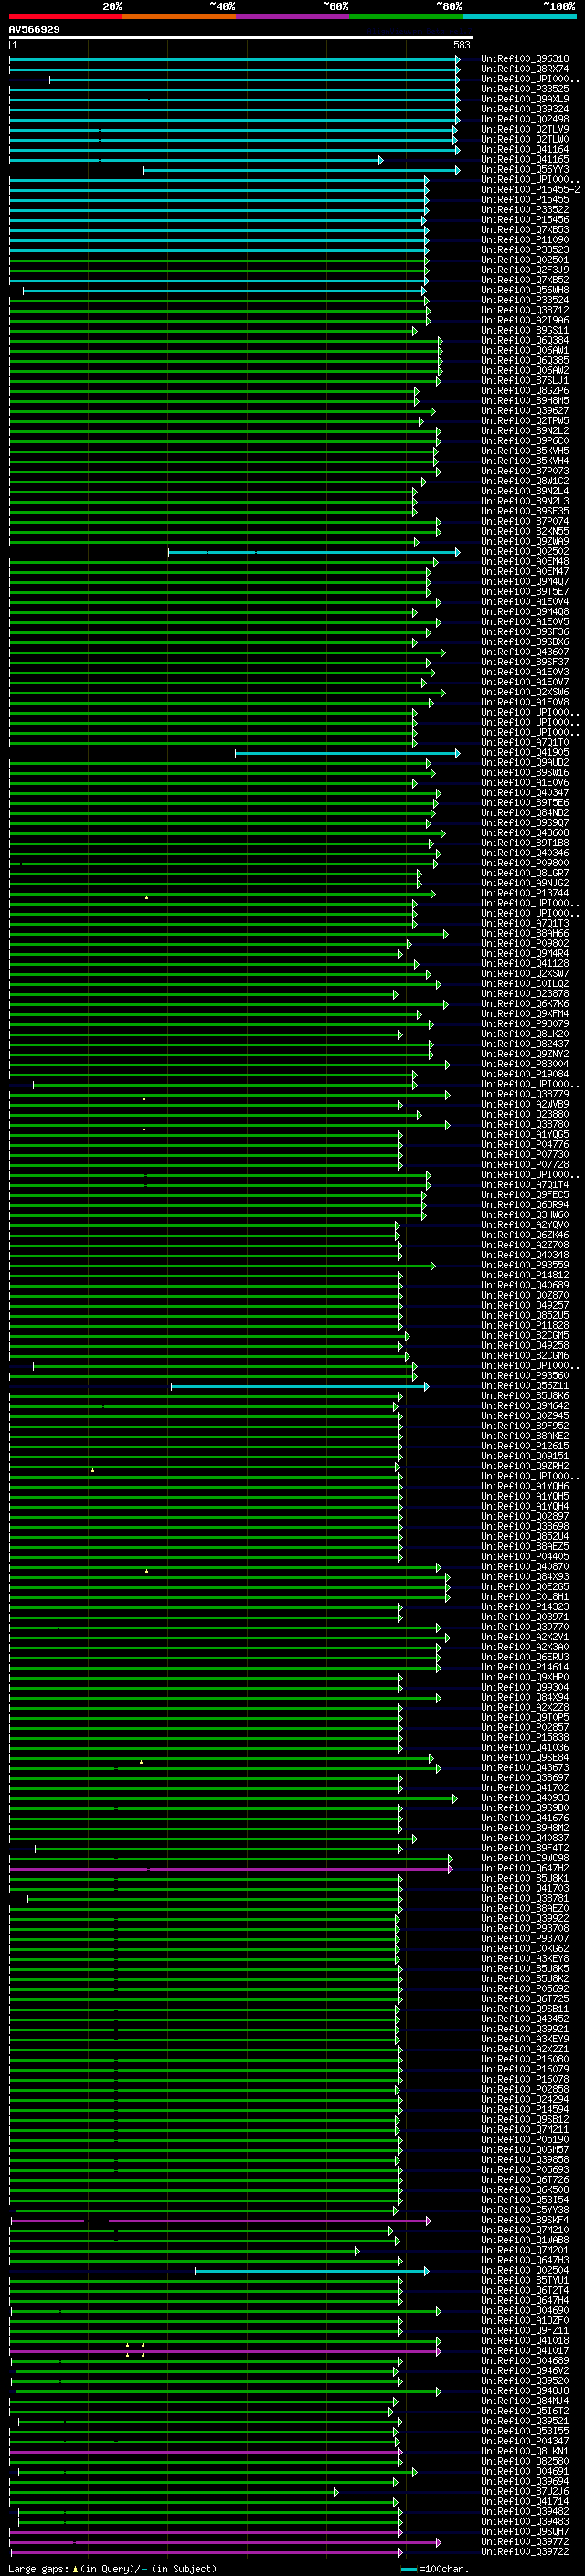This screenshot has height=2576, width=585.
Task: Click label UniRef100_Q9ZWA9
Action: coord(525,541)
